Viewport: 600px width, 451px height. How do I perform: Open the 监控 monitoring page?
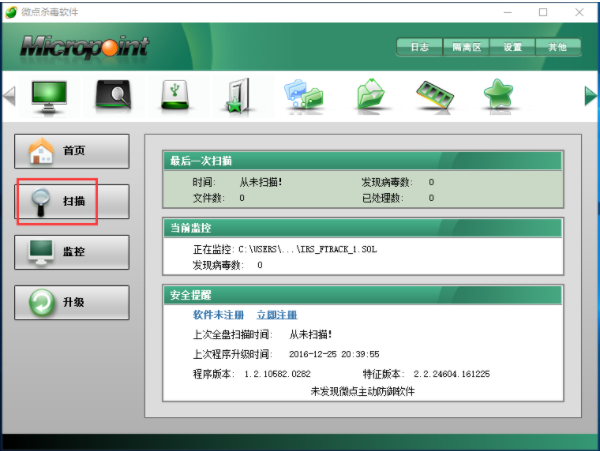click(72, 252)
